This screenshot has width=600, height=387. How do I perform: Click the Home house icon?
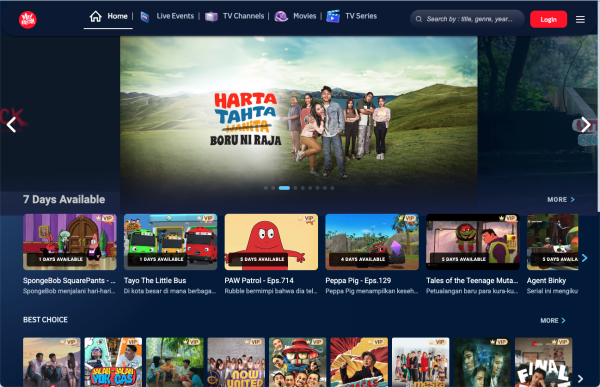coord(95,16)
